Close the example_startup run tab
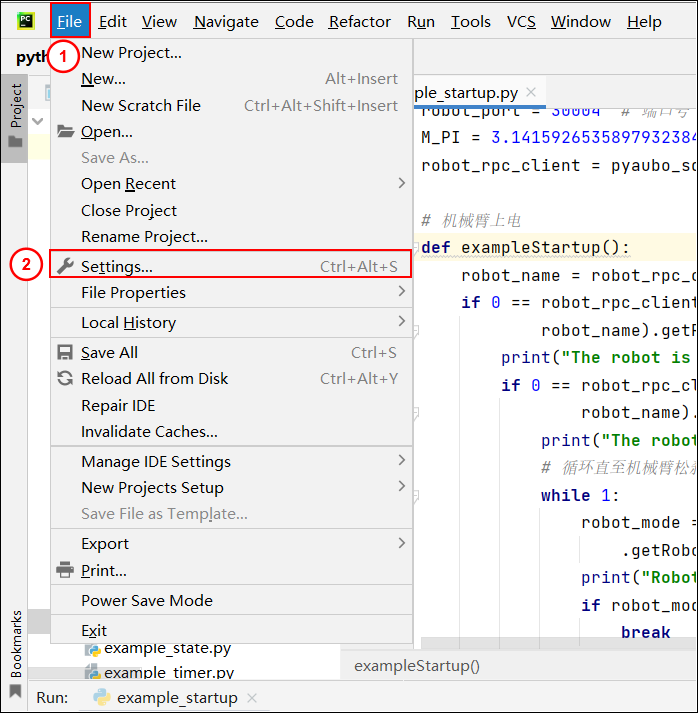 252,698
